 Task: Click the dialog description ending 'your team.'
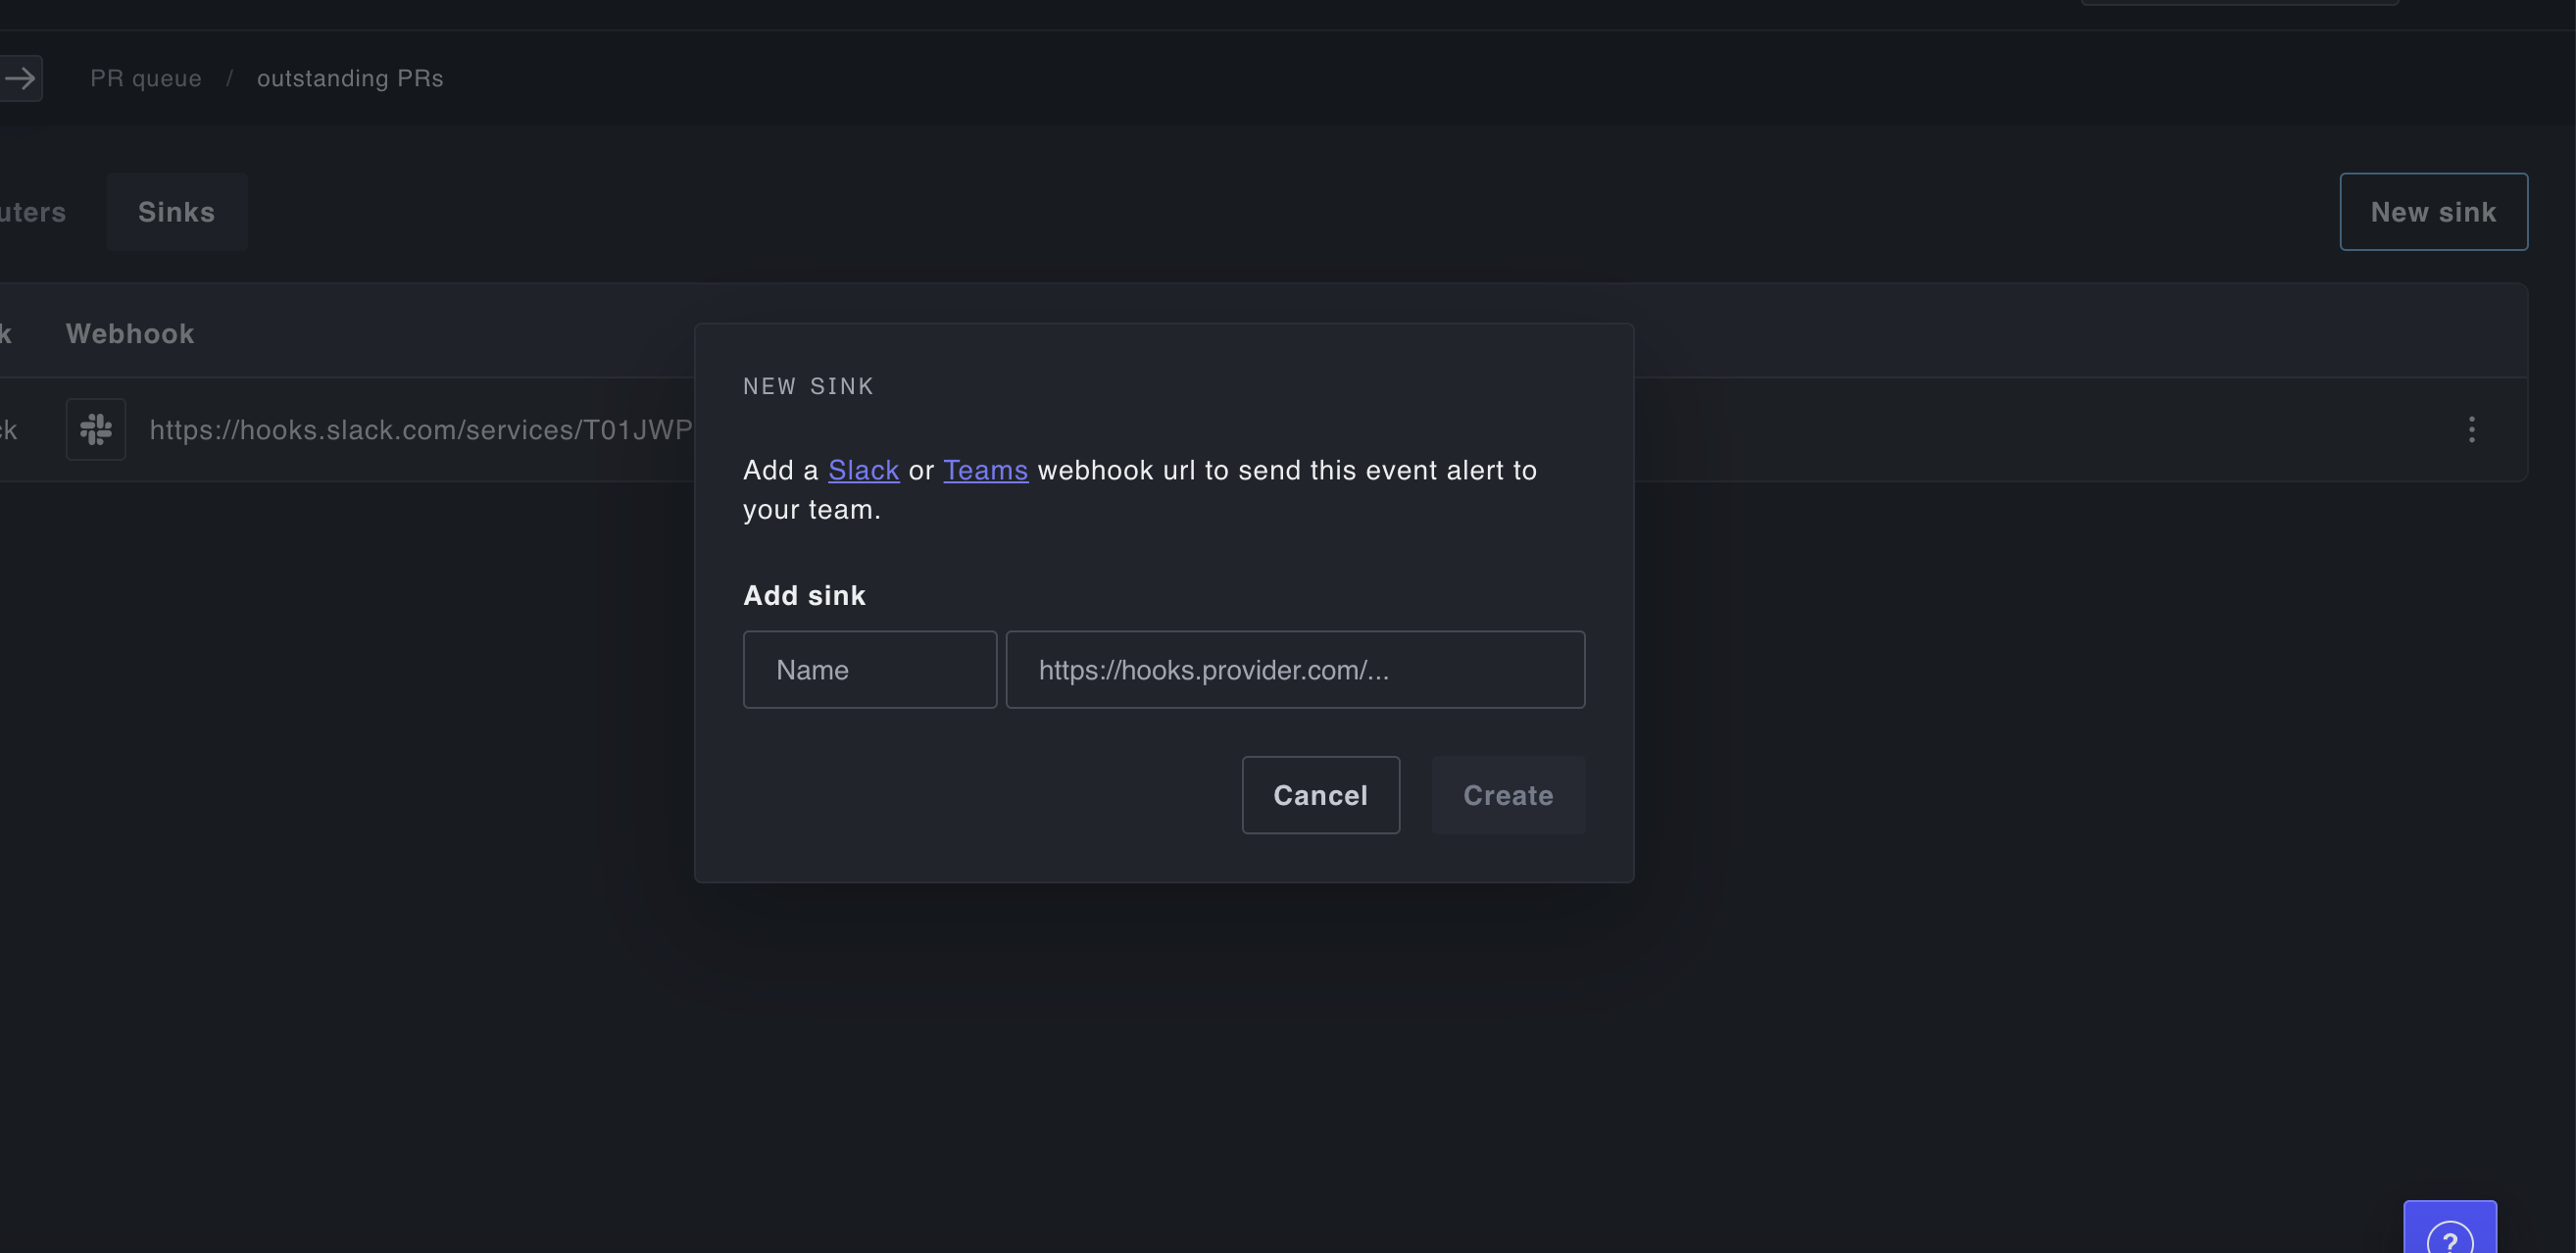point(811,510)
